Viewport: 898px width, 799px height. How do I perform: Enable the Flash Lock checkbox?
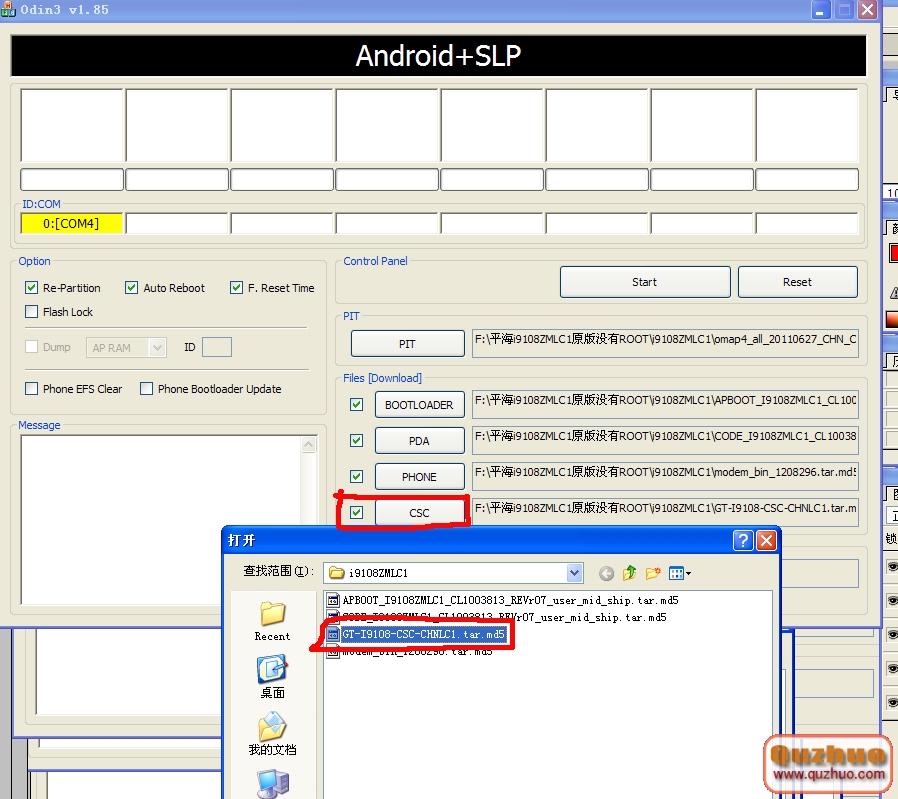pos(31,312)
